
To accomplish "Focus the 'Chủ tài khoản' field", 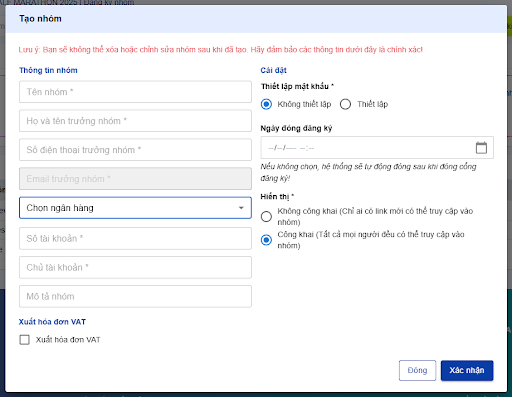I will pos(135,267).
